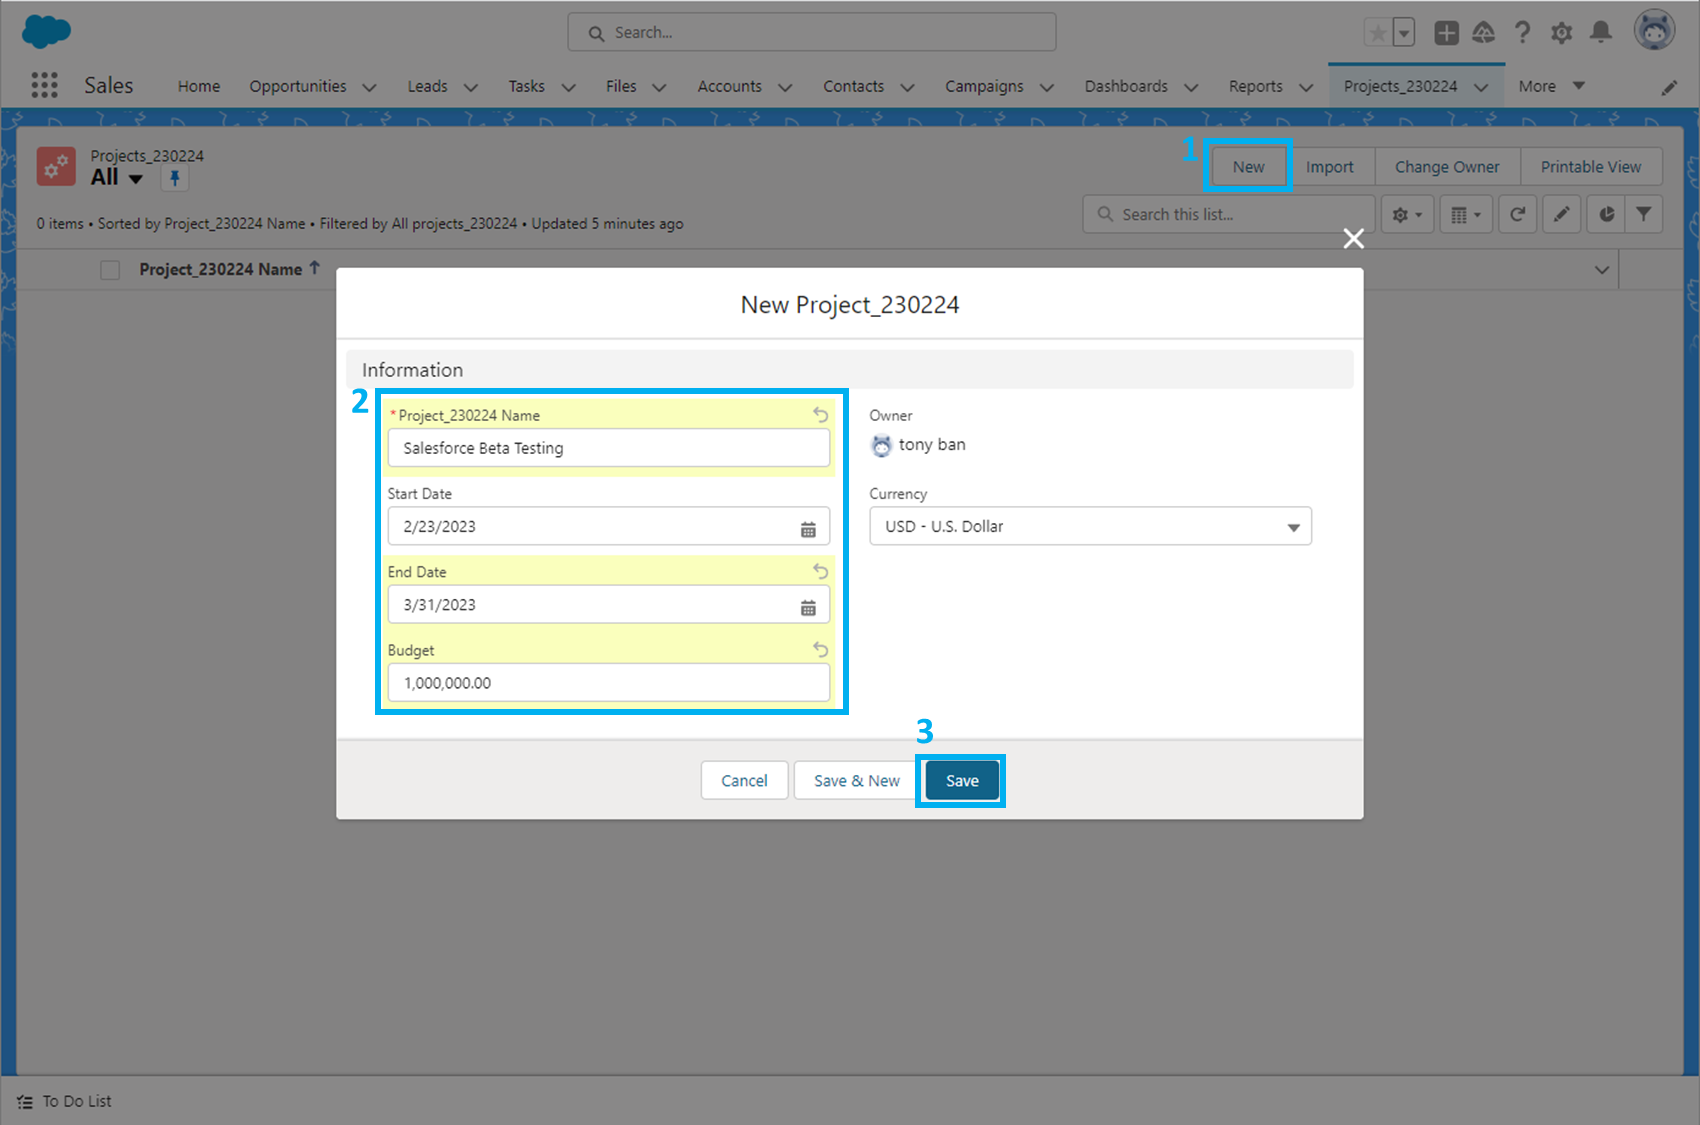Click the Projects_230224 object icon
The width and height of the screenshot is (1700, 1125).
(x=56, y=166)
